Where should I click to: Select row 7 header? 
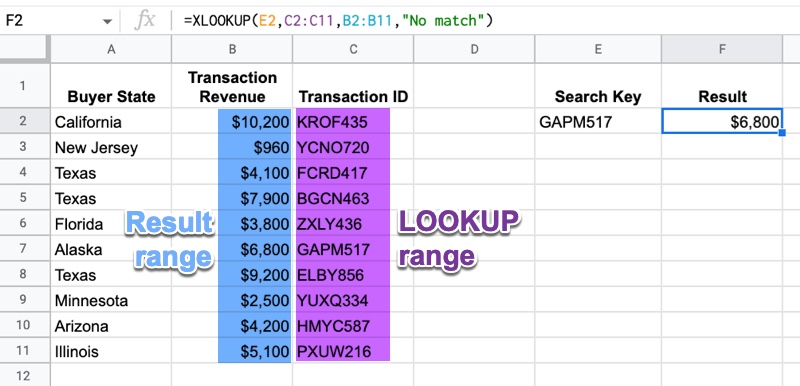point(23,249)
